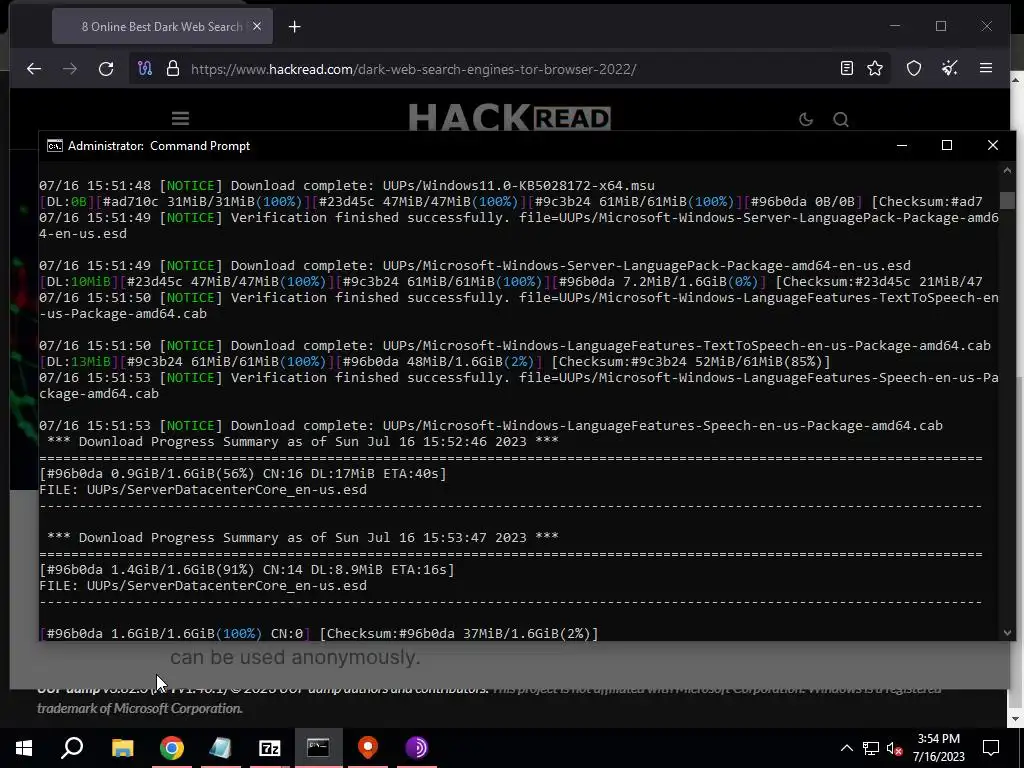Image resolution: width=1024 pixels, height=768 pixels.
Task: Maximize the Command Prompt window
Action: (947, 145)
